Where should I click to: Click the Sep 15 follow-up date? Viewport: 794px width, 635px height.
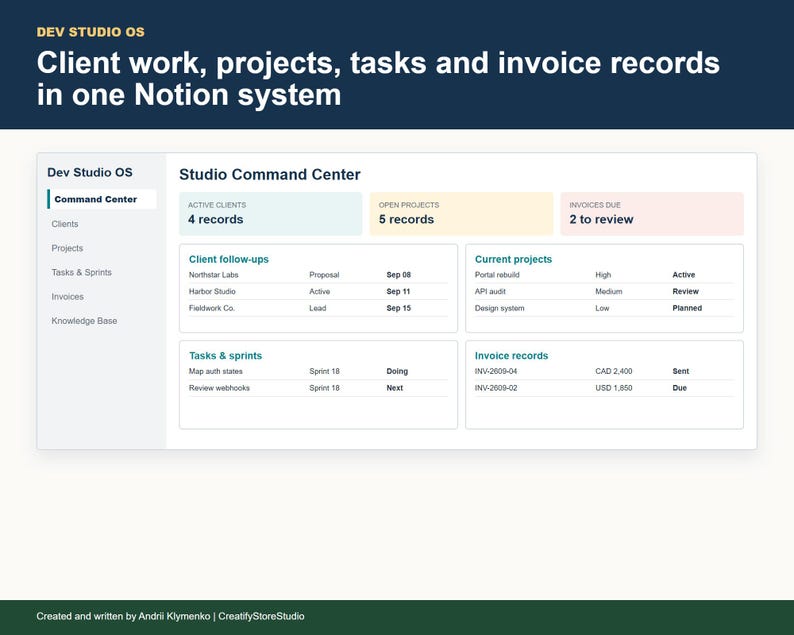pyautogui.click(x=399, y=308)
